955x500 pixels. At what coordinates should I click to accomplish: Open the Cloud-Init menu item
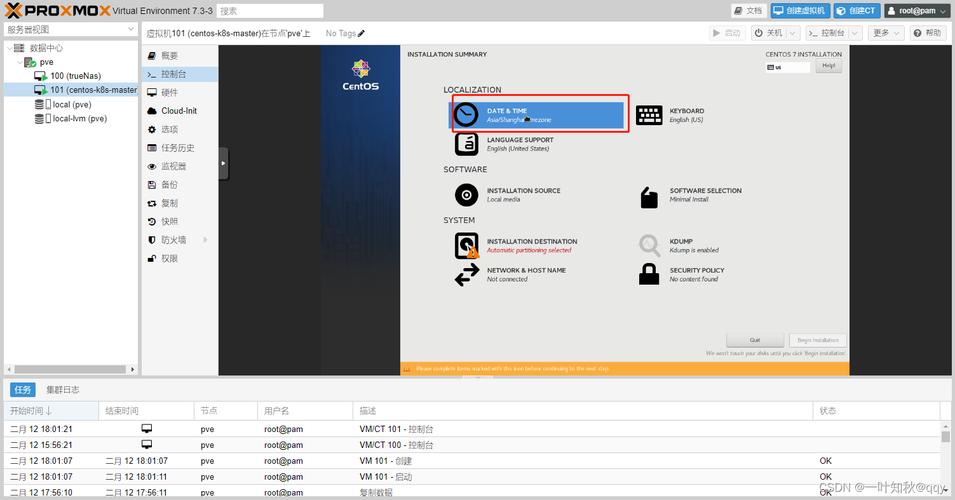click(178, 111)
